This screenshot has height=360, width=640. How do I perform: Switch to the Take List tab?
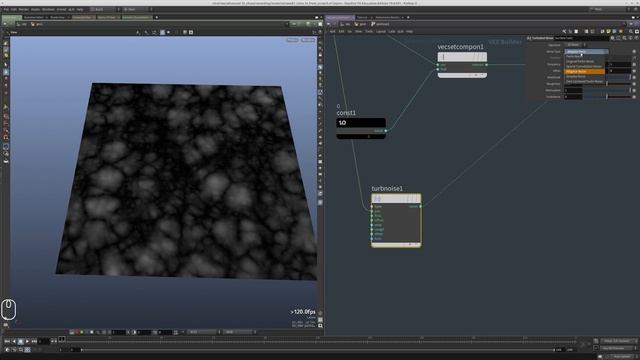(x=362, y=18)
